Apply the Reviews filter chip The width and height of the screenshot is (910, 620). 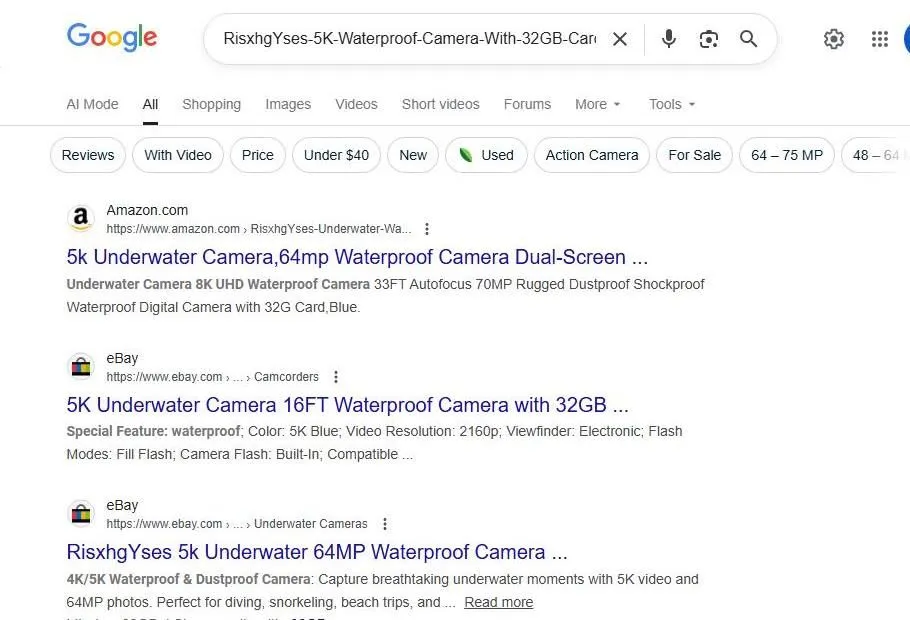coord(88,155)
